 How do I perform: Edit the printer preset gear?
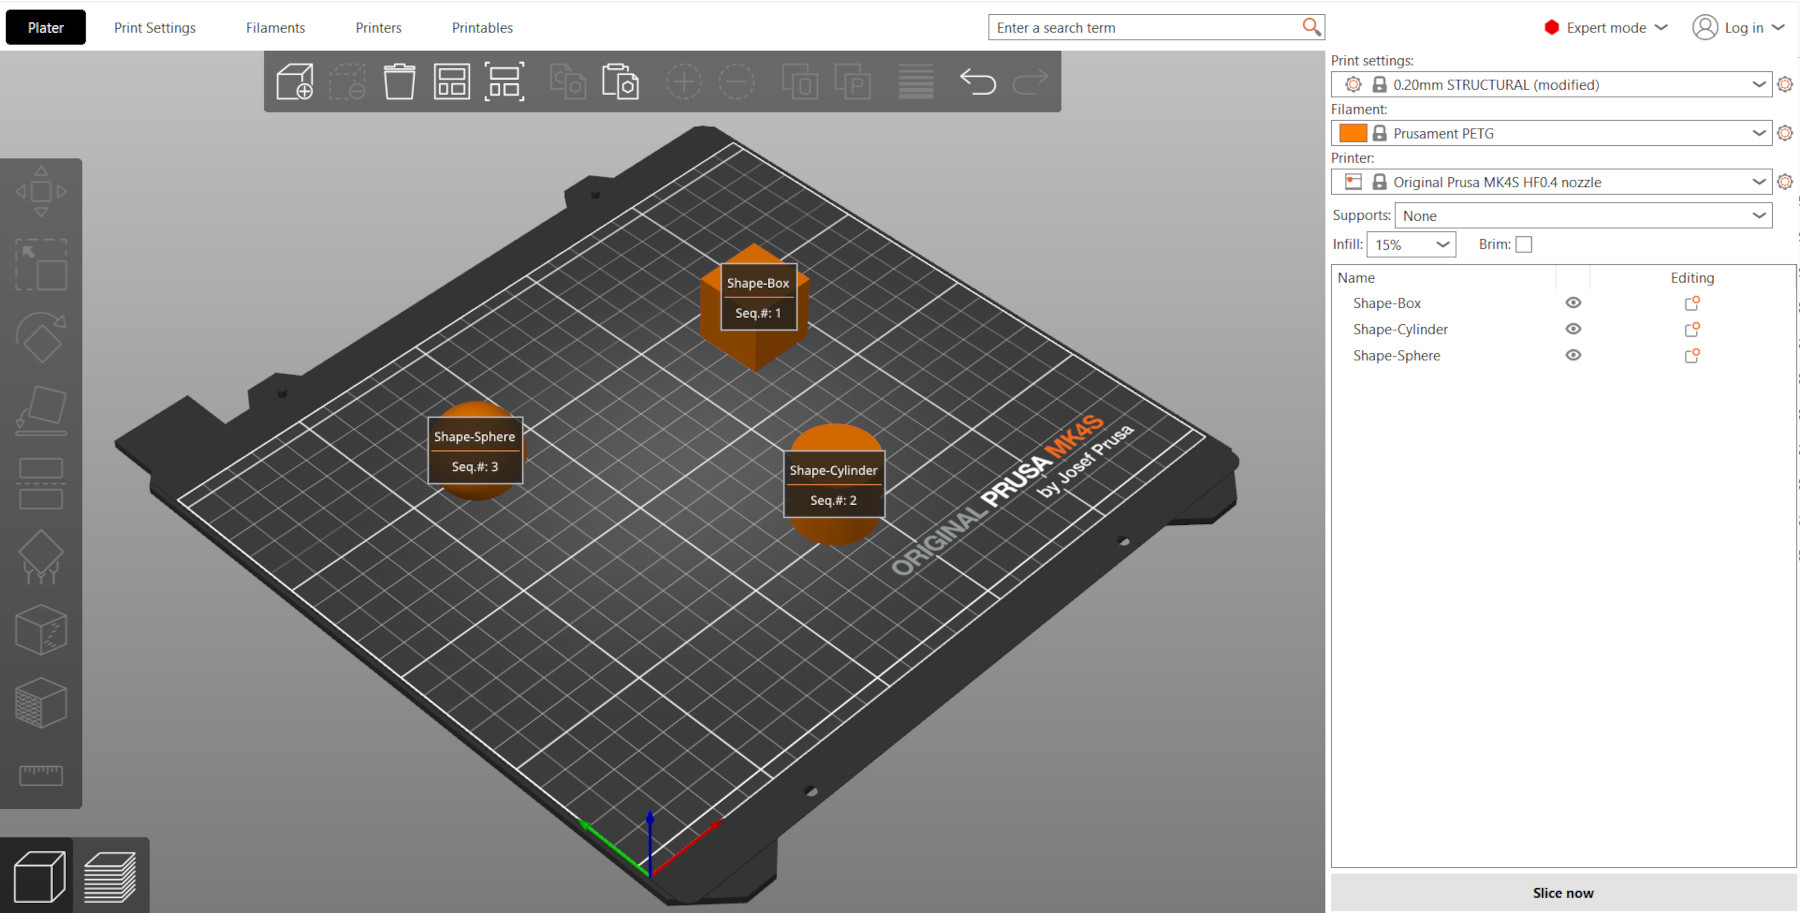[x=1785, y=182]
